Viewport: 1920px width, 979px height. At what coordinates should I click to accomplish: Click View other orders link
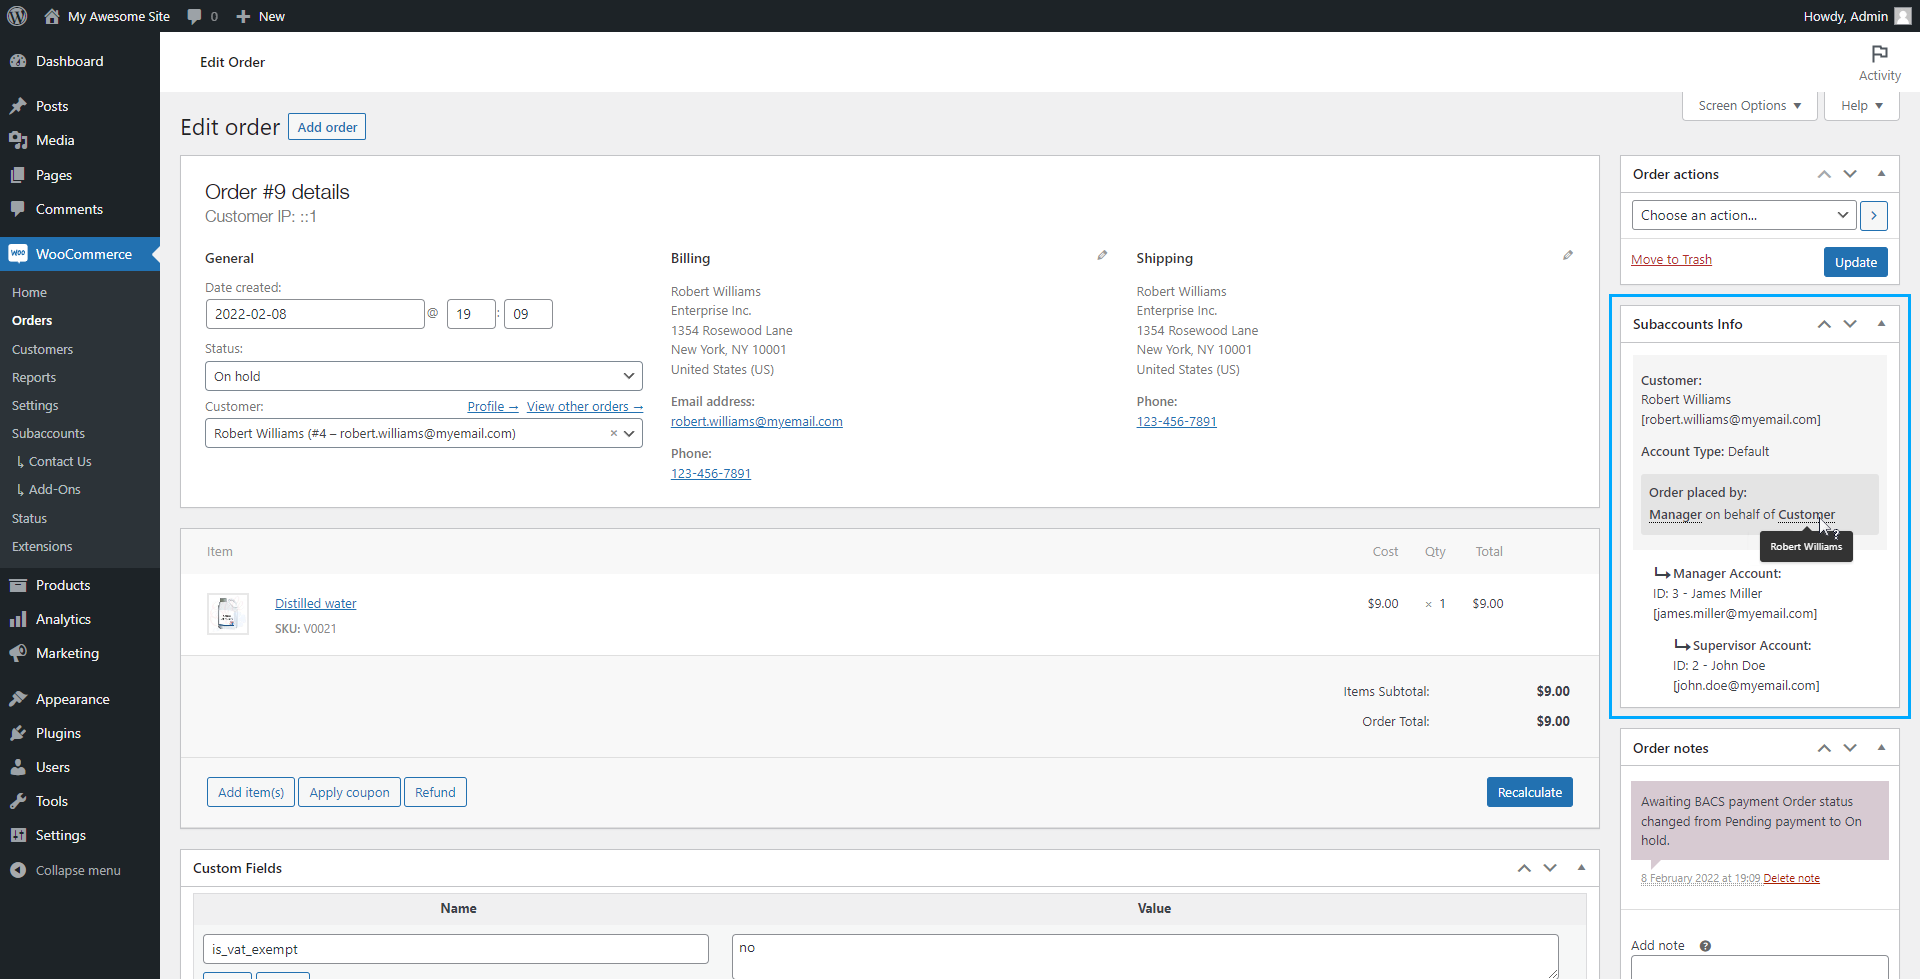pyautogui.click(x=585, y=406)
